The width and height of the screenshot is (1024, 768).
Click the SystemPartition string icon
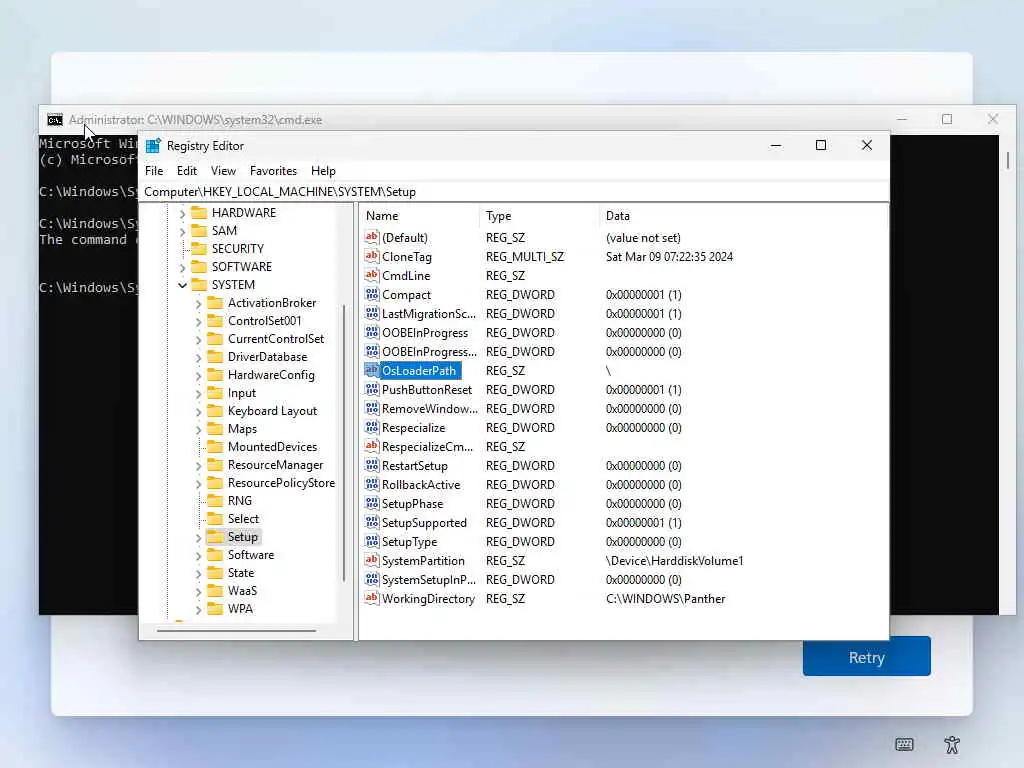click(372, 560)
